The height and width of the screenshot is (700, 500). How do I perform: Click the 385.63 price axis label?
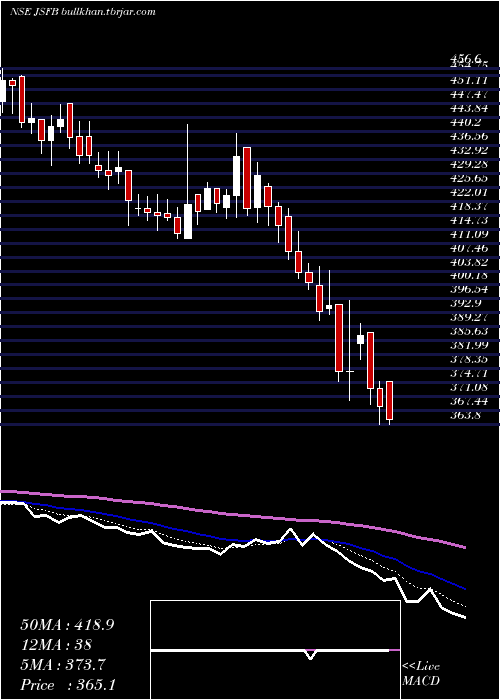(469, 332)
